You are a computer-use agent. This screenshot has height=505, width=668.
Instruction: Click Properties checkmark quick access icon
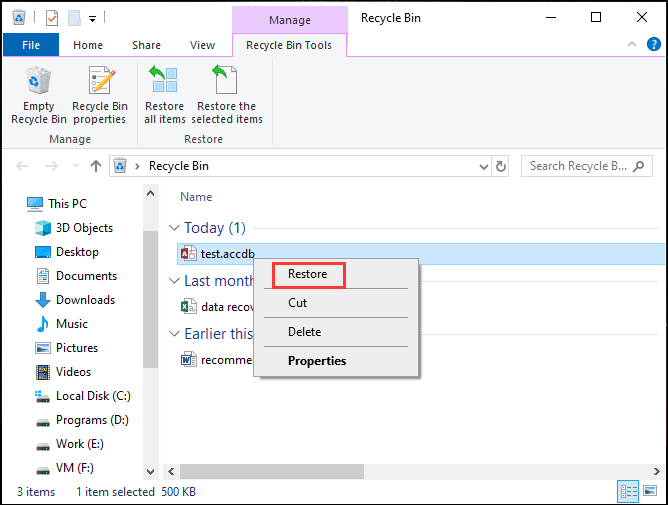click(x=52, y=18)
